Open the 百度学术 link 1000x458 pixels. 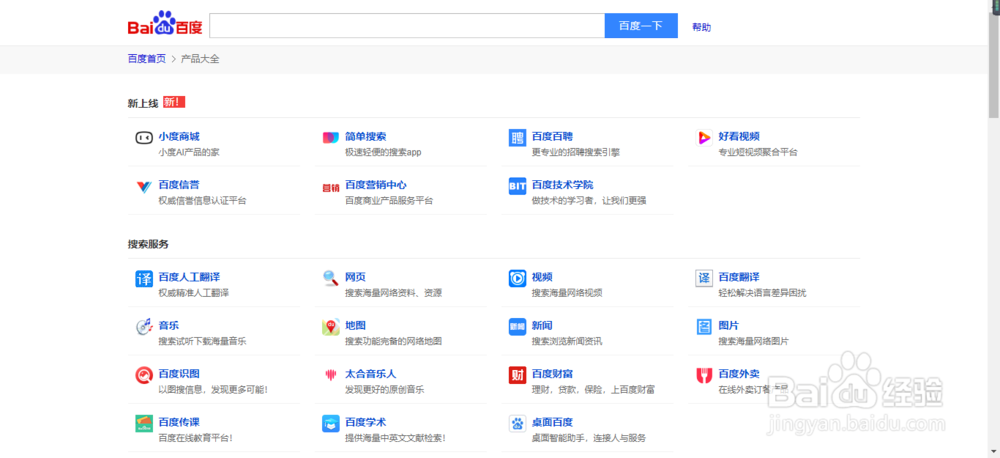[x=365, y=422]
